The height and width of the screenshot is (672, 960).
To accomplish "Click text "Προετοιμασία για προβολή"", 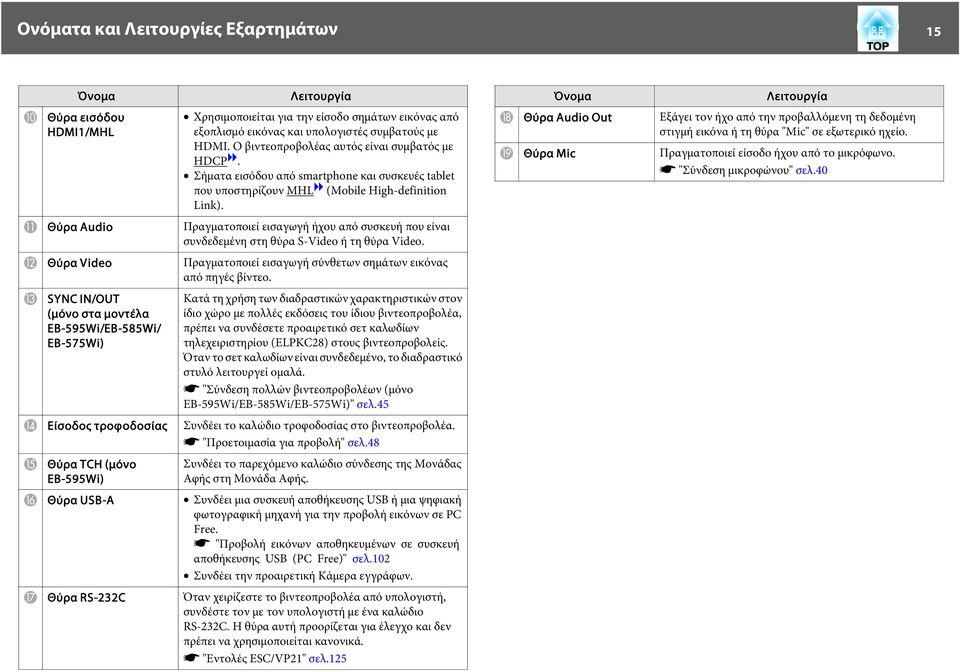I will (273, 442).
